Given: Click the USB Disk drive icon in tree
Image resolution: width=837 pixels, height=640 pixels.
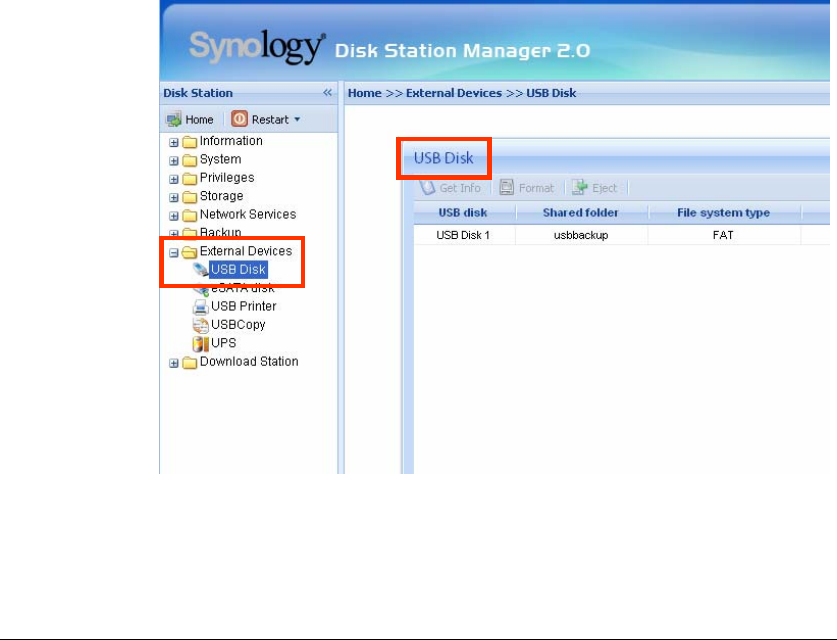Looking at the screenshot, I should [x=200, y=270].
